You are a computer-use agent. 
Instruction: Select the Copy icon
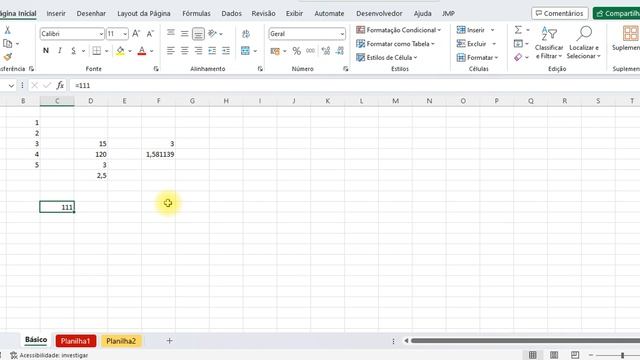coord(7,43)
